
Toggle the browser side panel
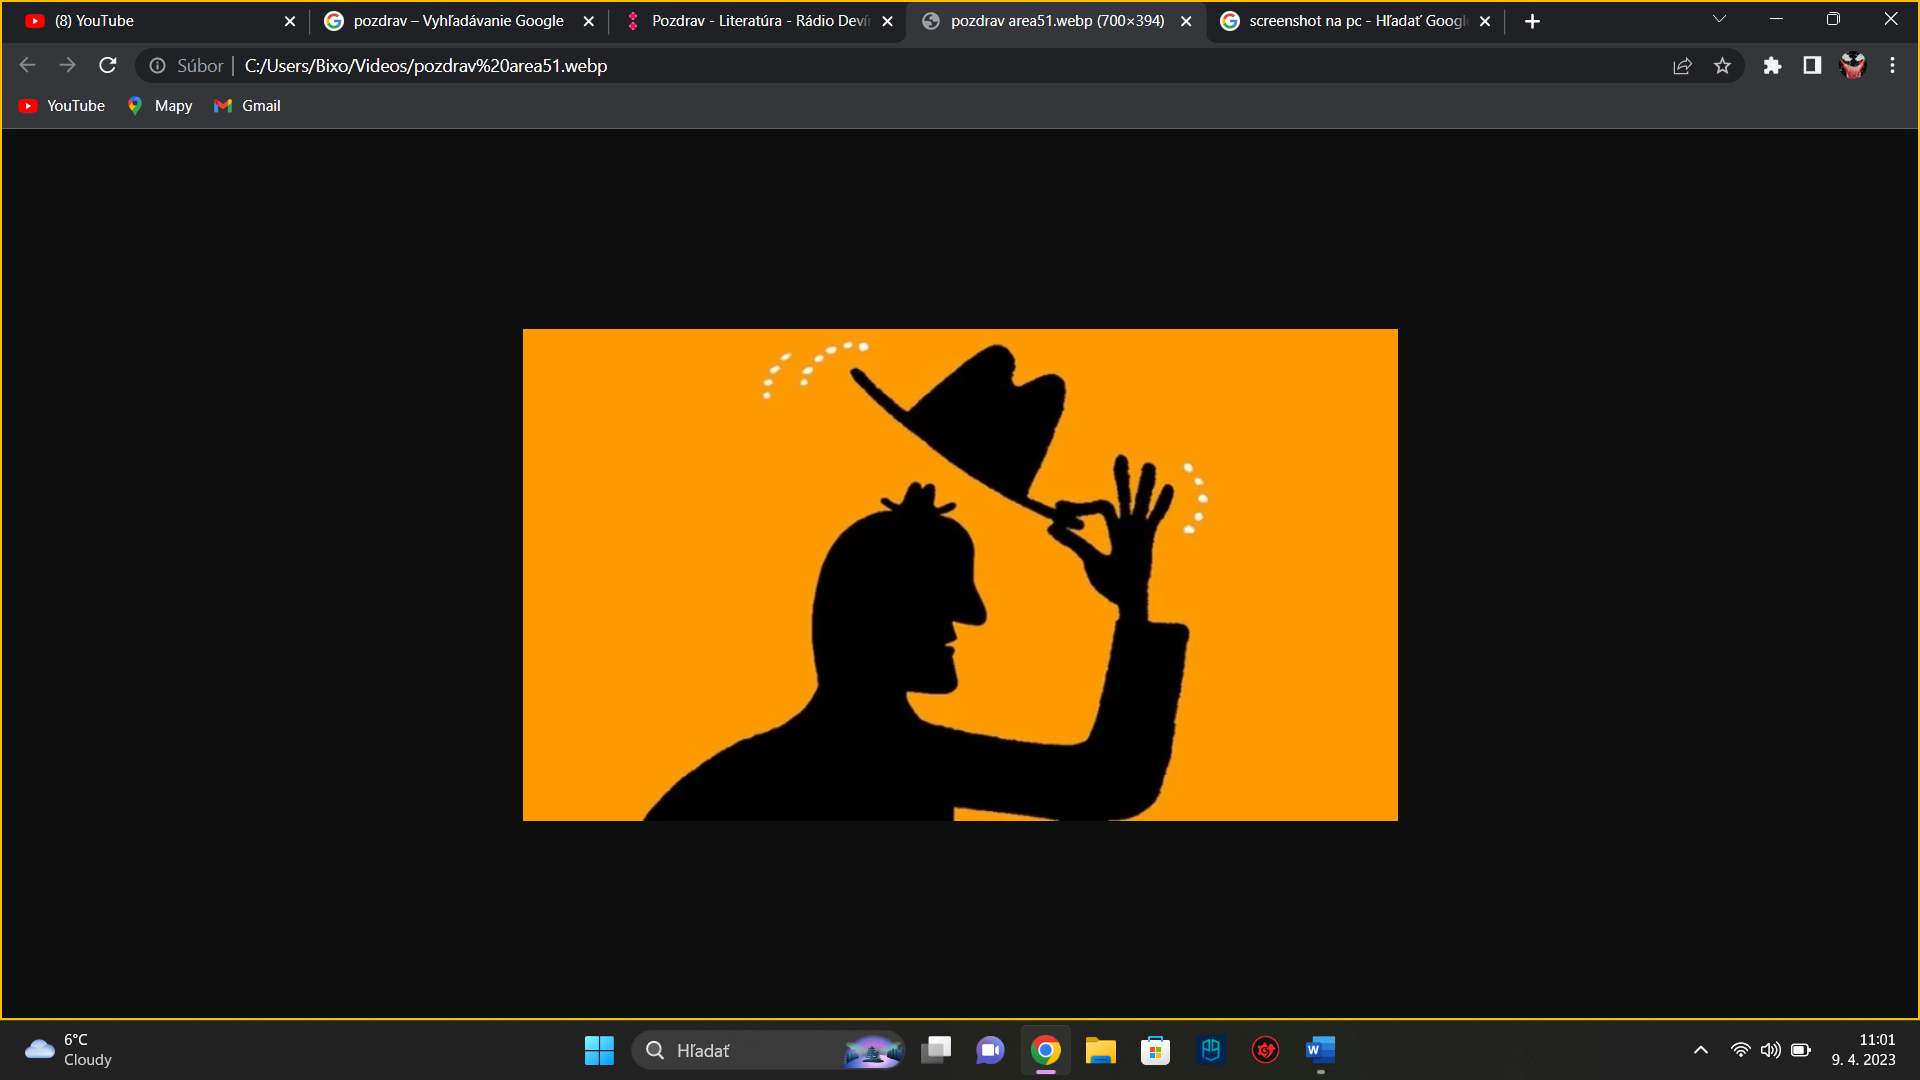[1812, 66]
